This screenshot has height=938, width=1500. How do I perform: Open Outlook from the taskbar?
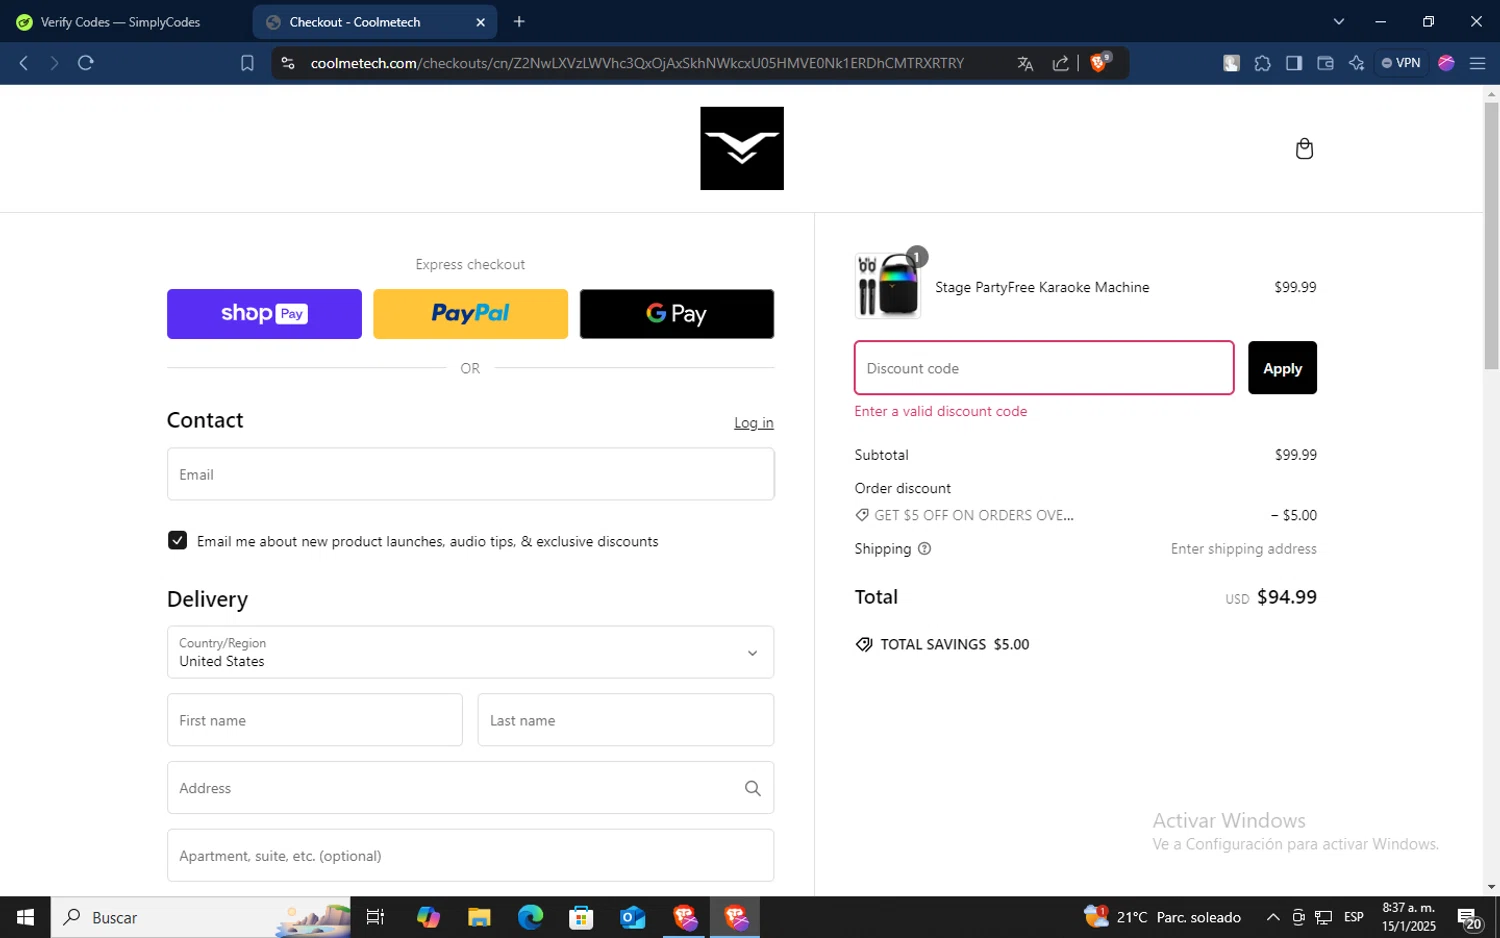point(633,917)
